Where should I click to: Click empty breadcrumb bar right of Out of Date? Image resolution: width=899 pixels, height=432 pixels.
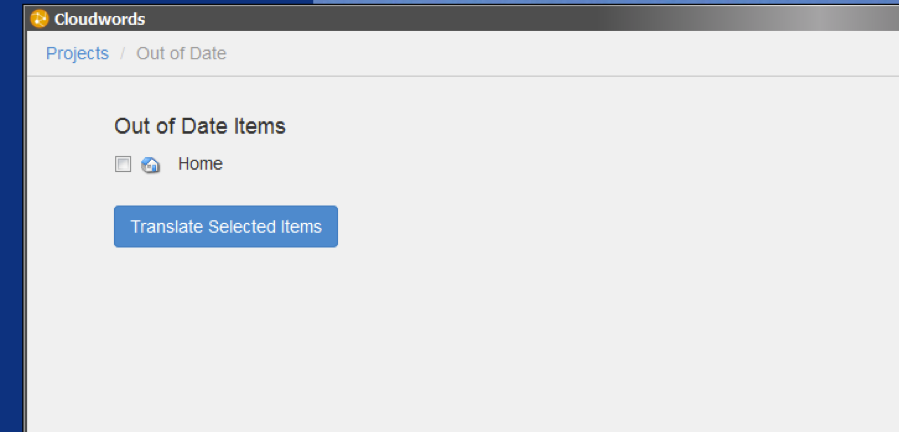[x=550, y=54]
